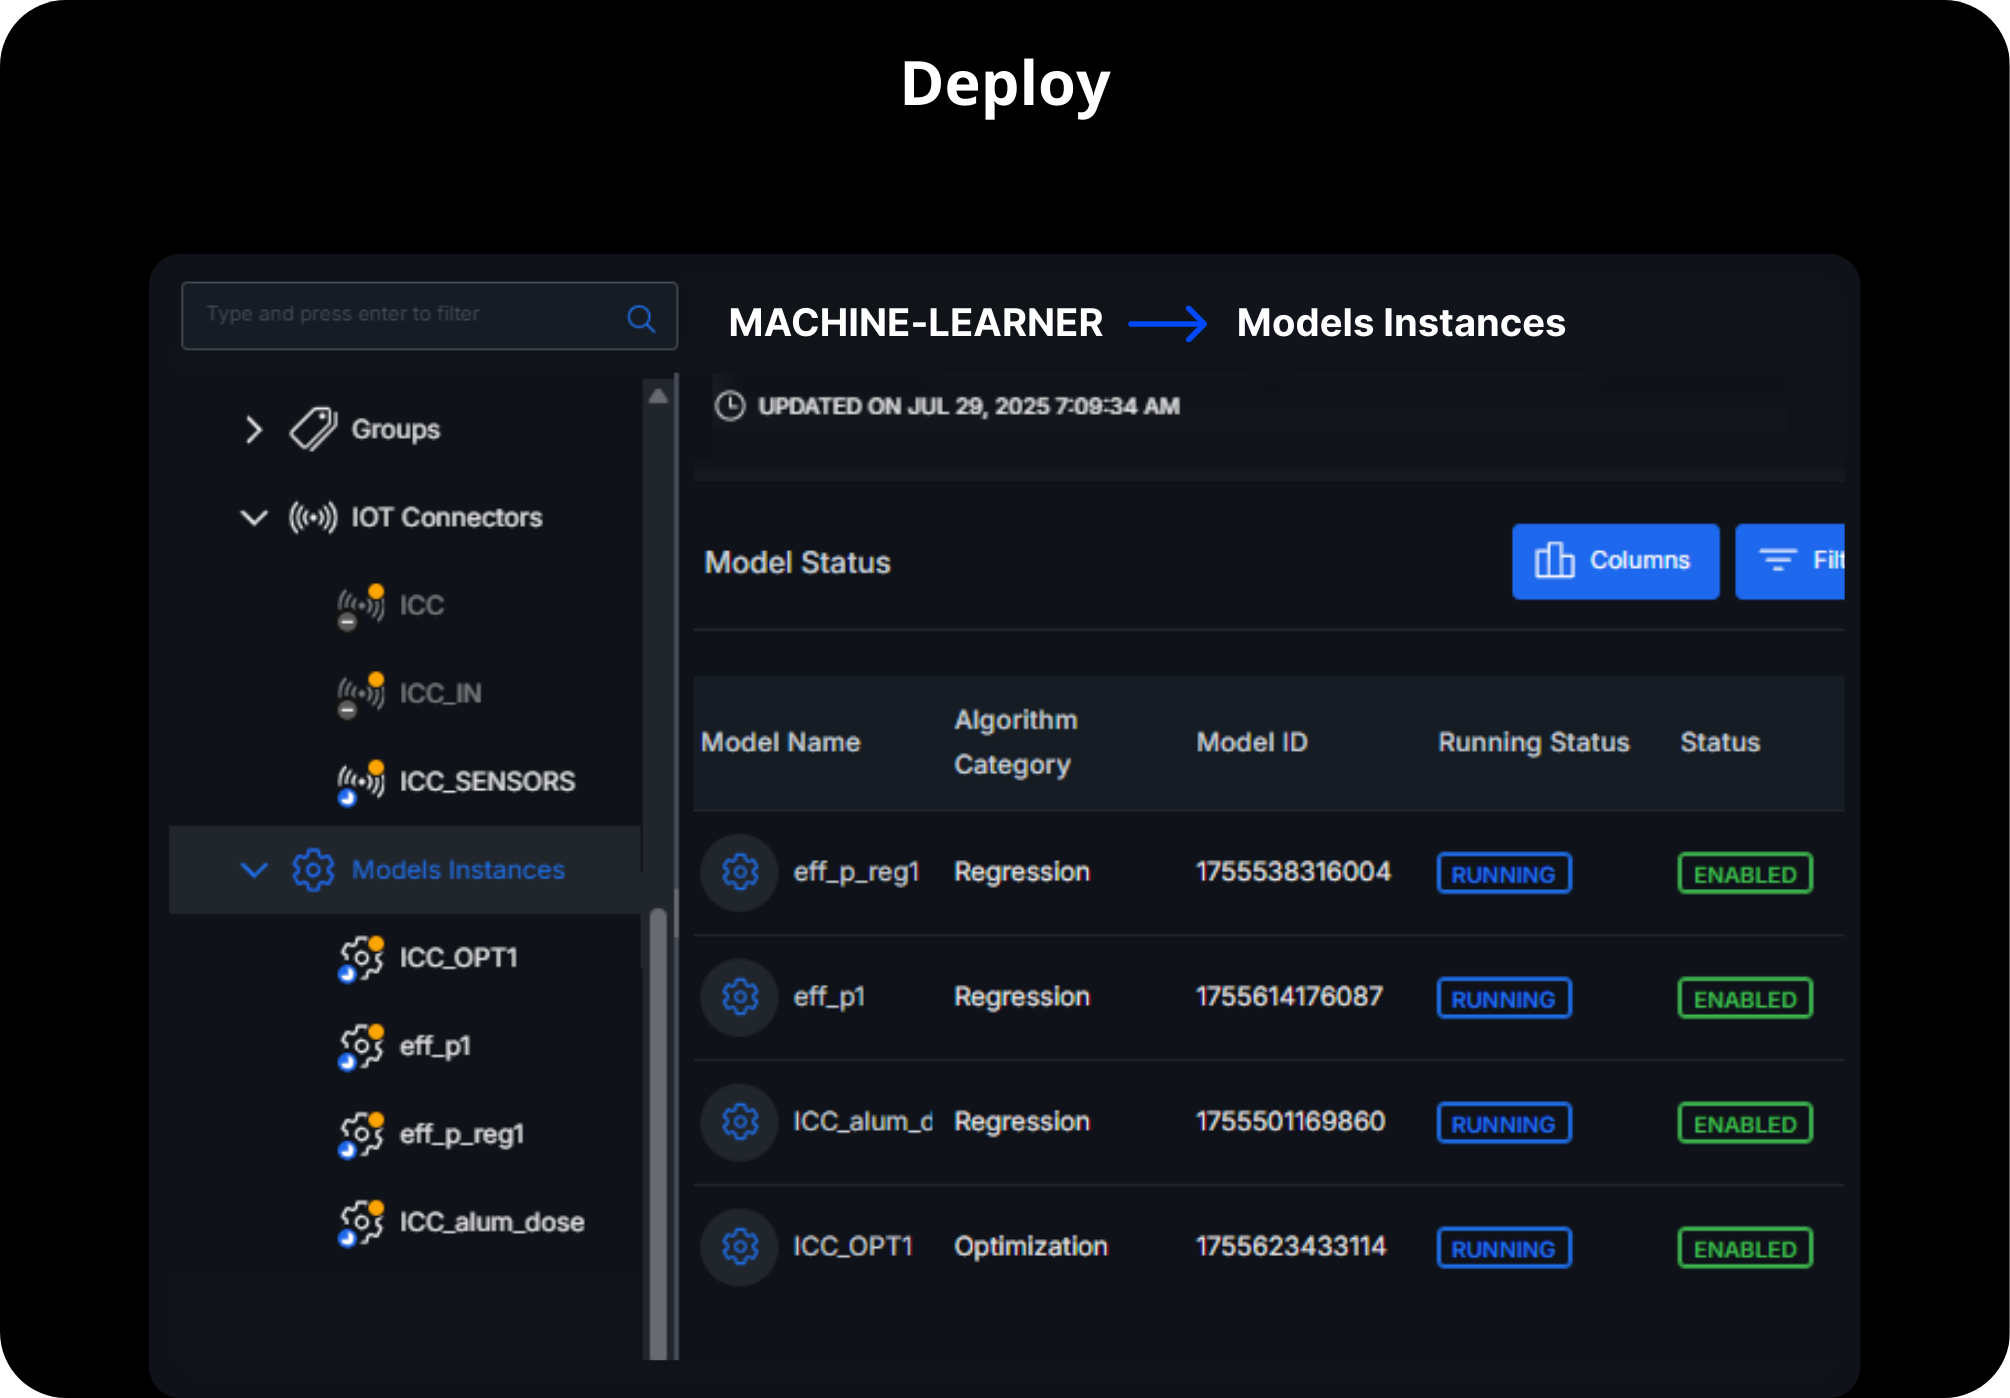Viewport: 2010px width, 1398px height.
Task: Expand the Groups tree node
Action: (254, 430)
